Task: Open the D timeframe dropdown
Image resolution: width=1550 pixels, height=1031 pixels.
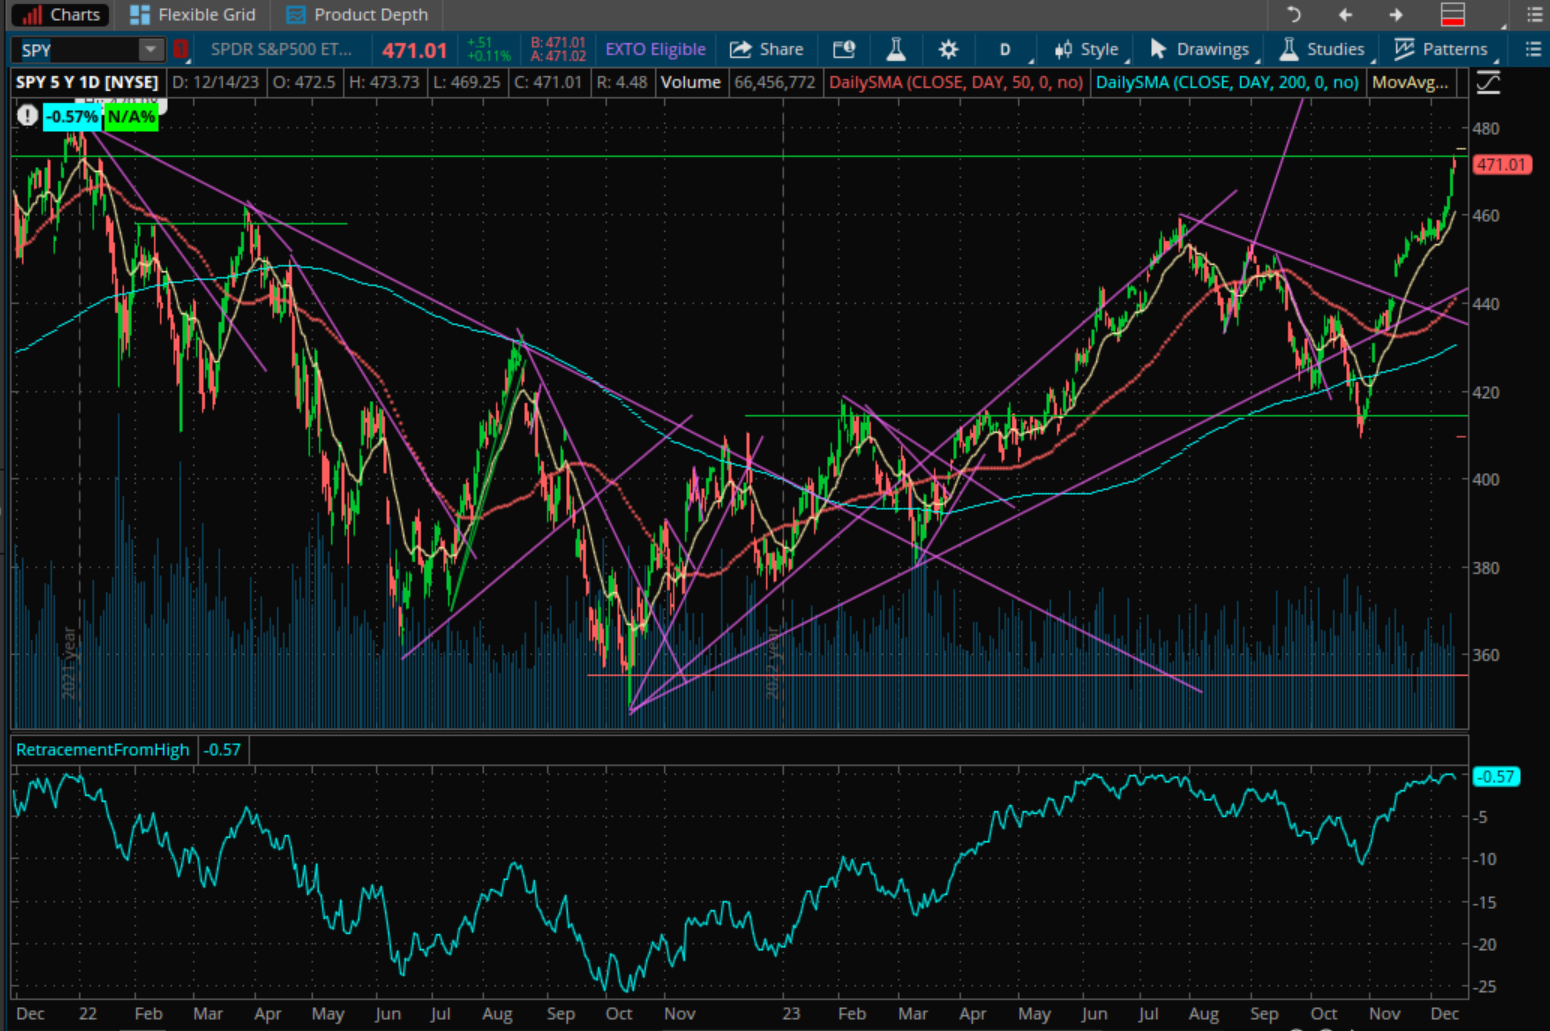Action: click(1005, 49)
